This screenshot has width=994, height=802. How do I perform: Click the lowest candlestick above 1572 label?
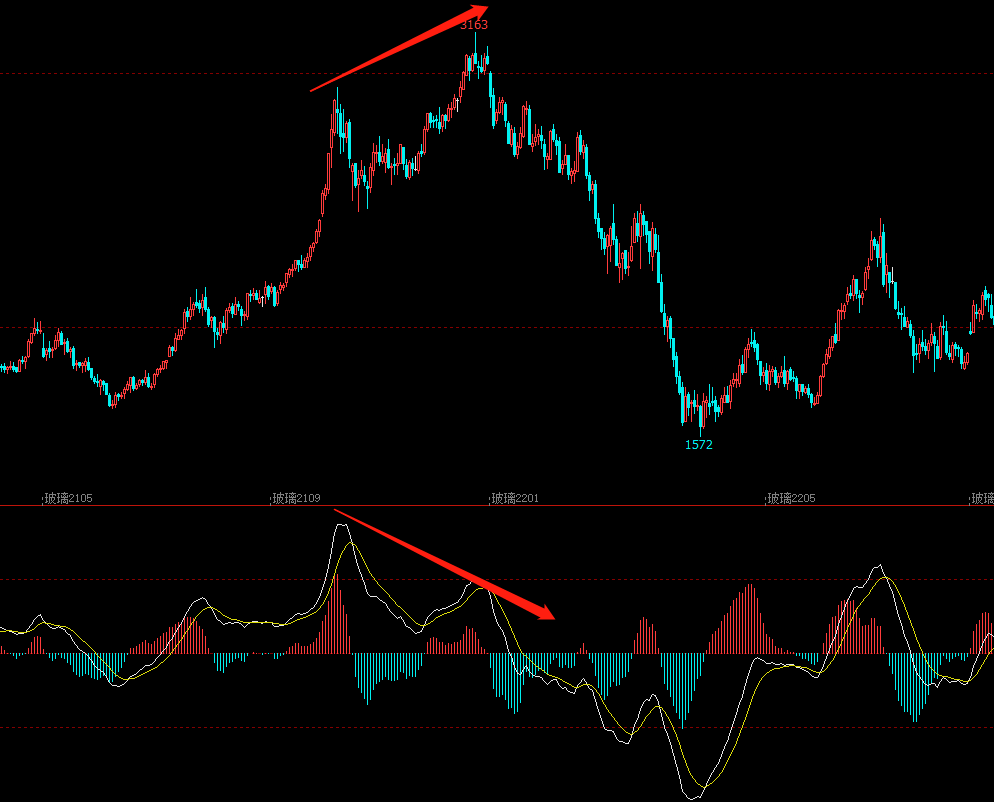[701, 415]
